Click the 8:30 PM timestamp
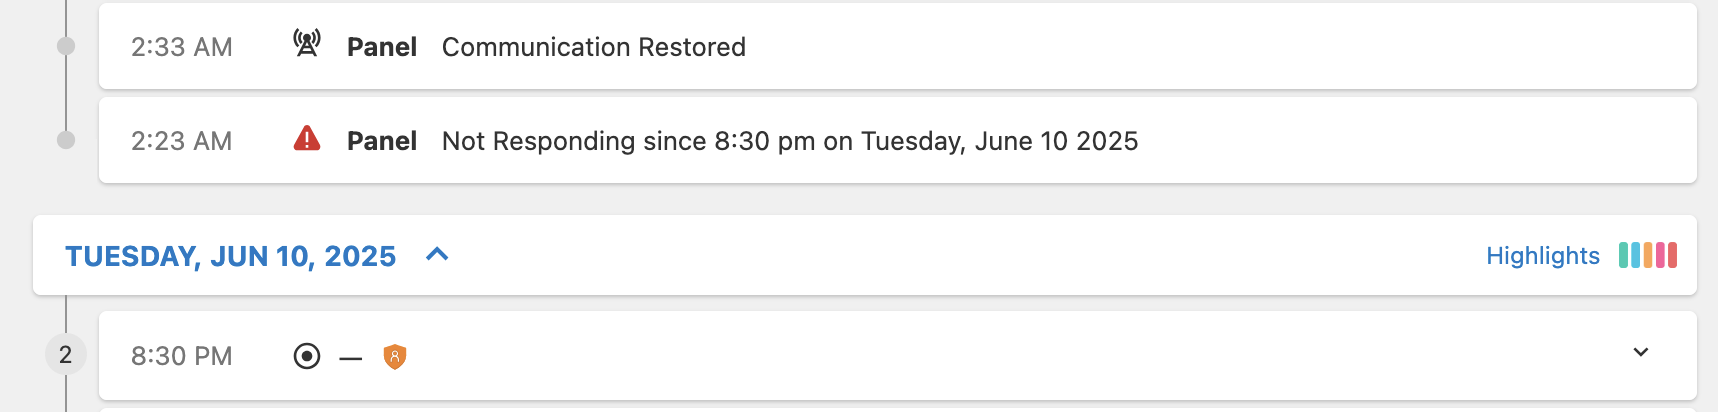Image resolution: width=1718 pixels, height=412 pixels. 182,356
